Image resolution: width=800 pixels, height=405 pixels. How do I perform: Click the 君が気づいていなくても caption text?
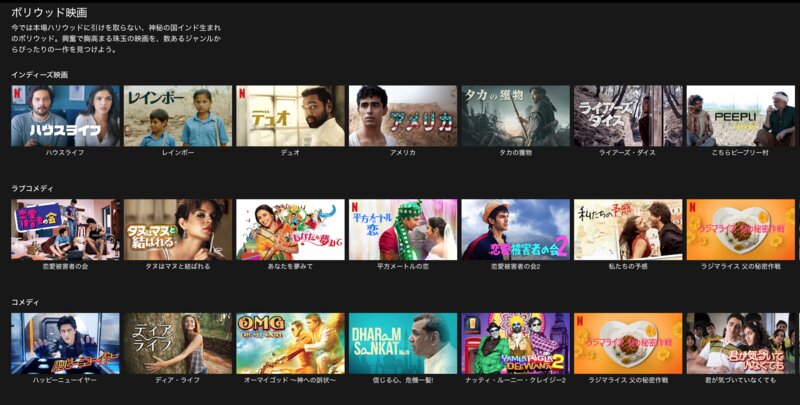coord(740,380)
